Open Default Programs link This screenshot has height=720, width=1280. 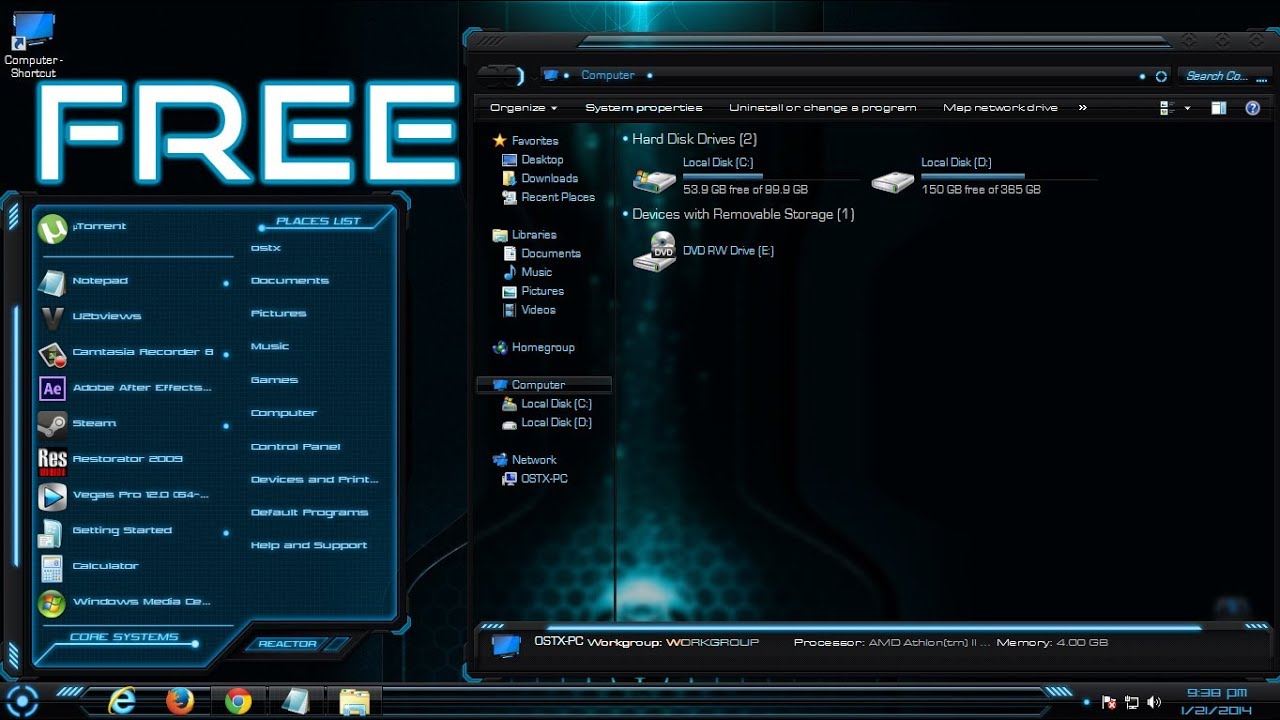[x=309, y=513]
